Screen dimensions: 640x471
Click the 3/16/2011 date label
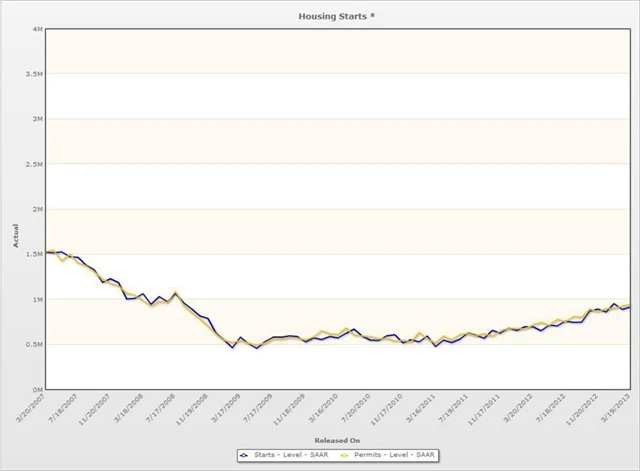(420, 408)
